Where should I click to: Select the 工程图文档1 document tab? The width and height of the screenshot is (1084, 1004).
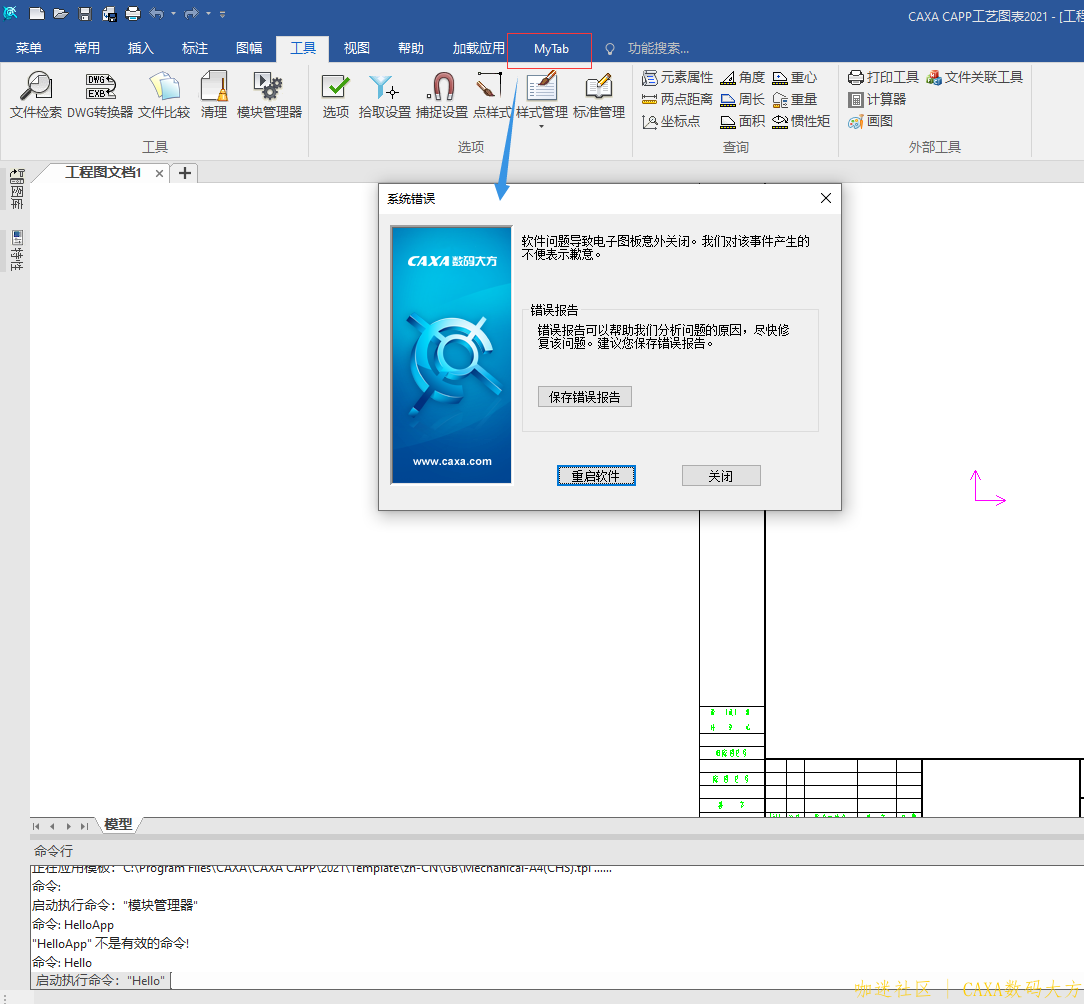click(102, 172)
